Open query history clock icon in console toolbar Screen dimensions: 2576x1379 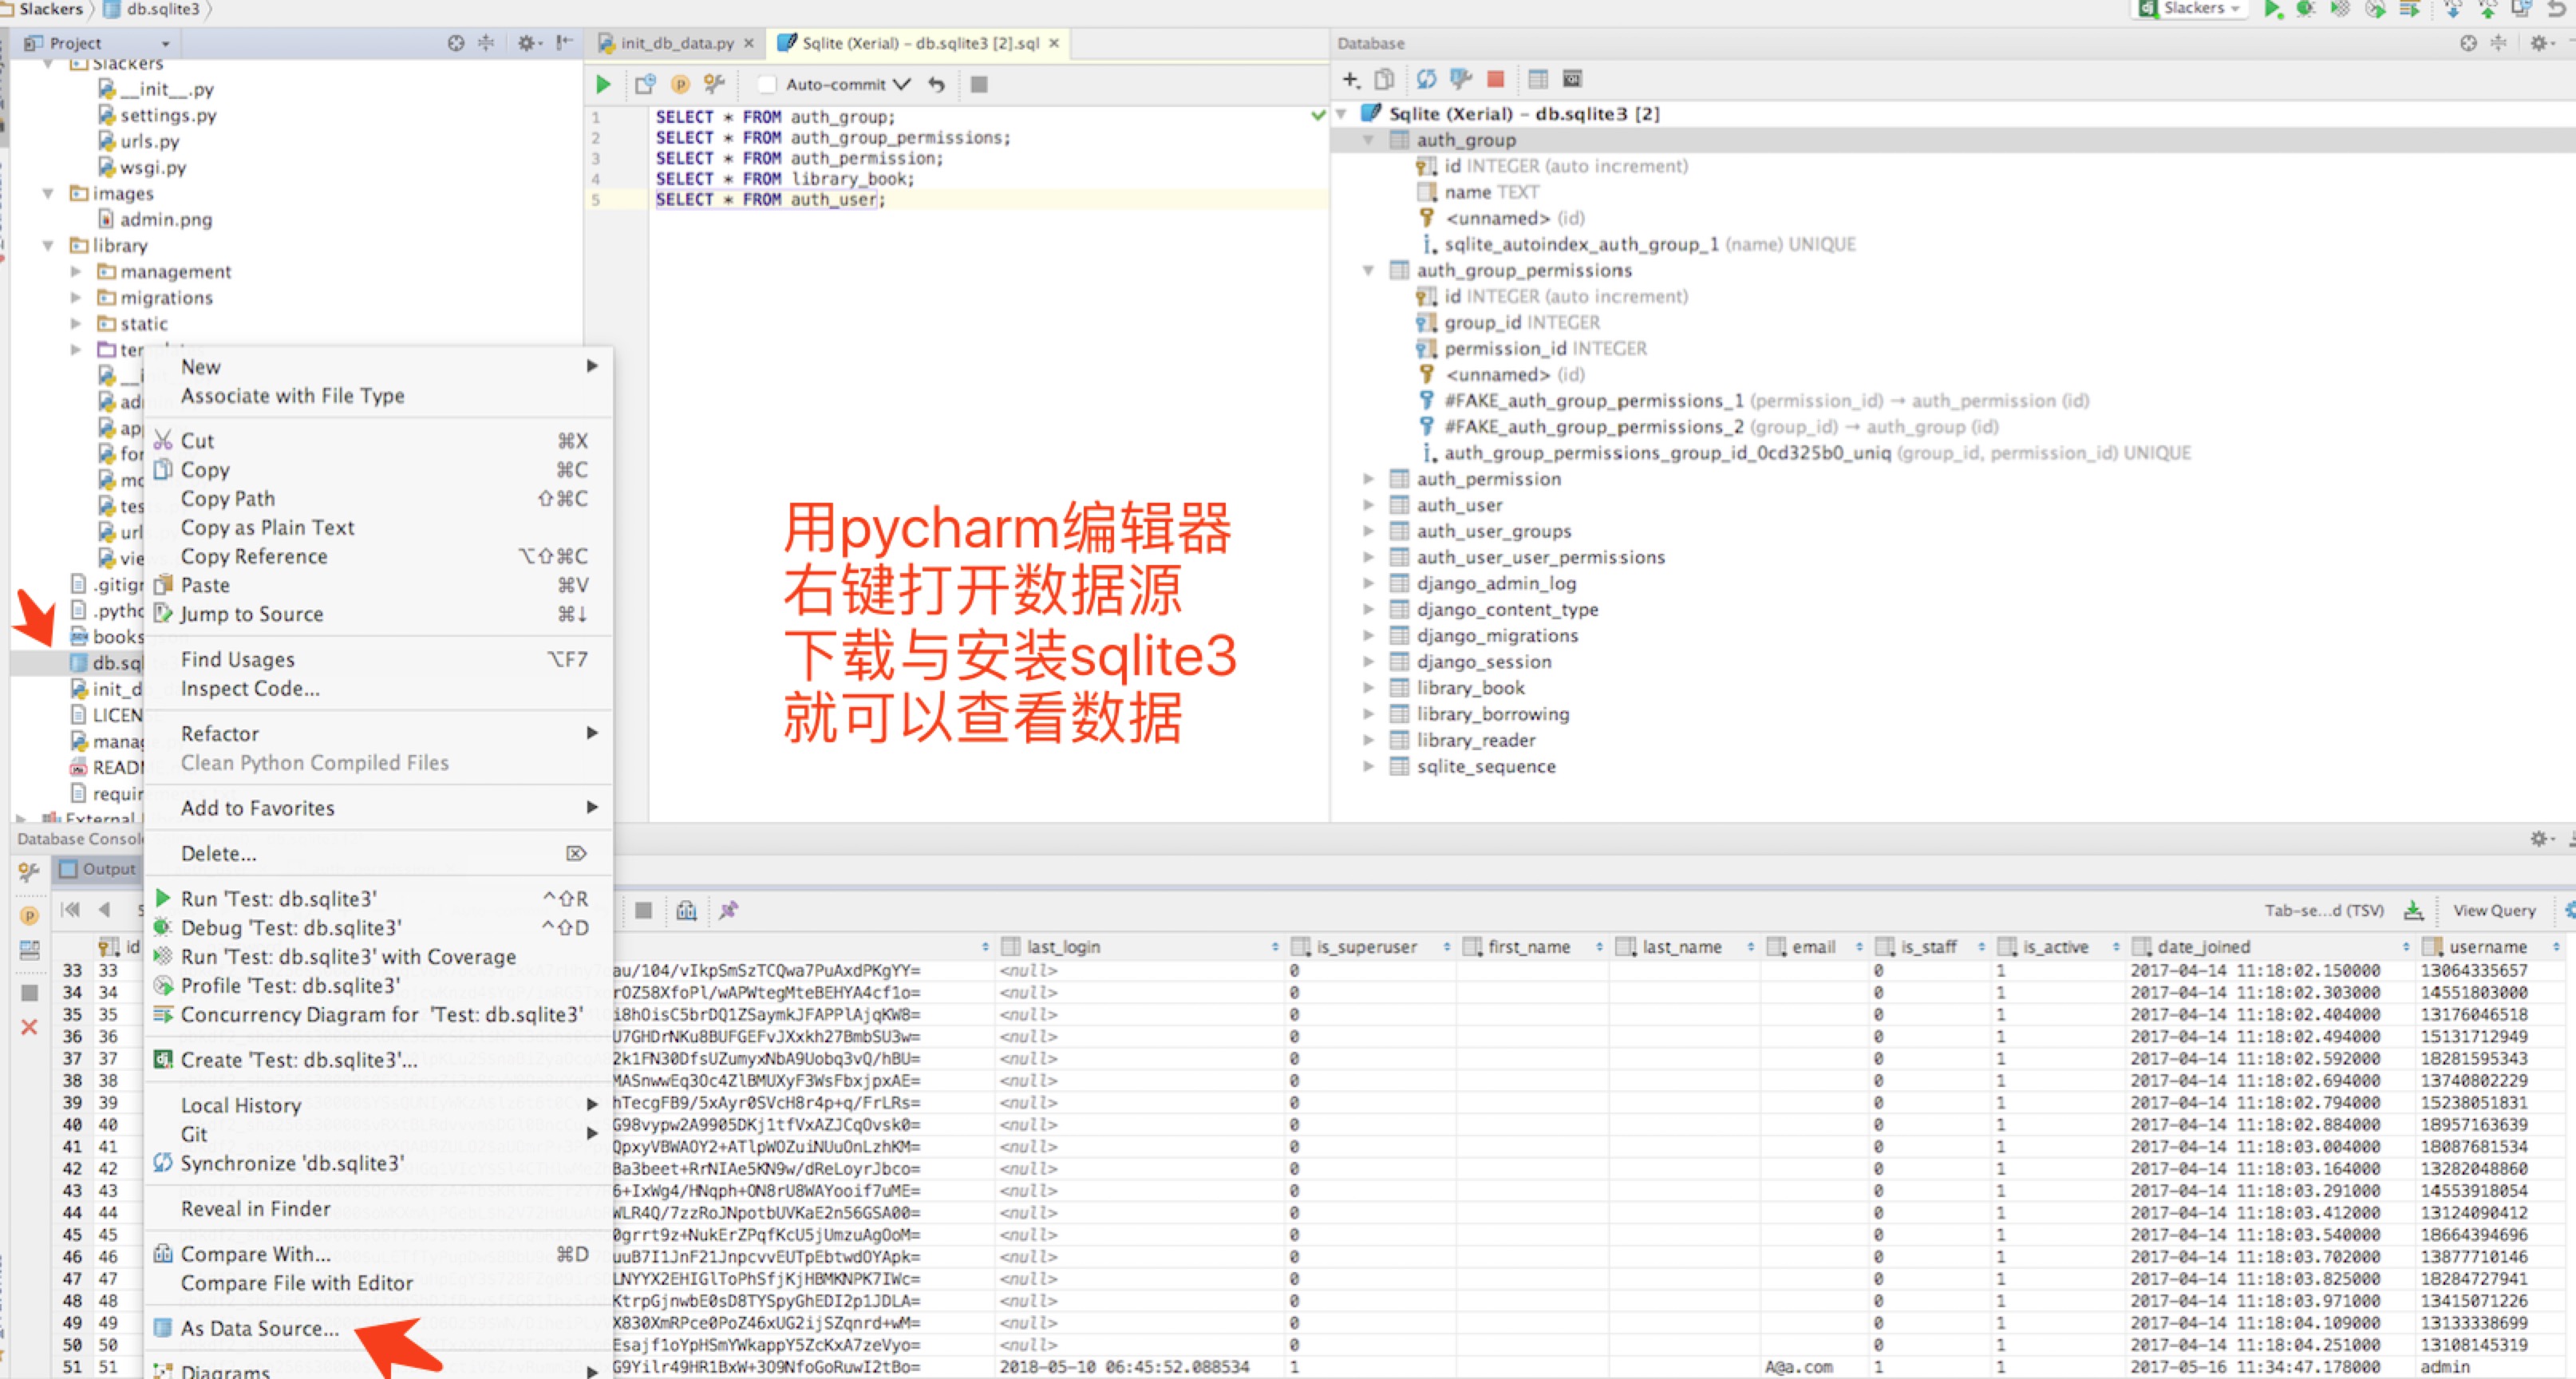(646, 84)
